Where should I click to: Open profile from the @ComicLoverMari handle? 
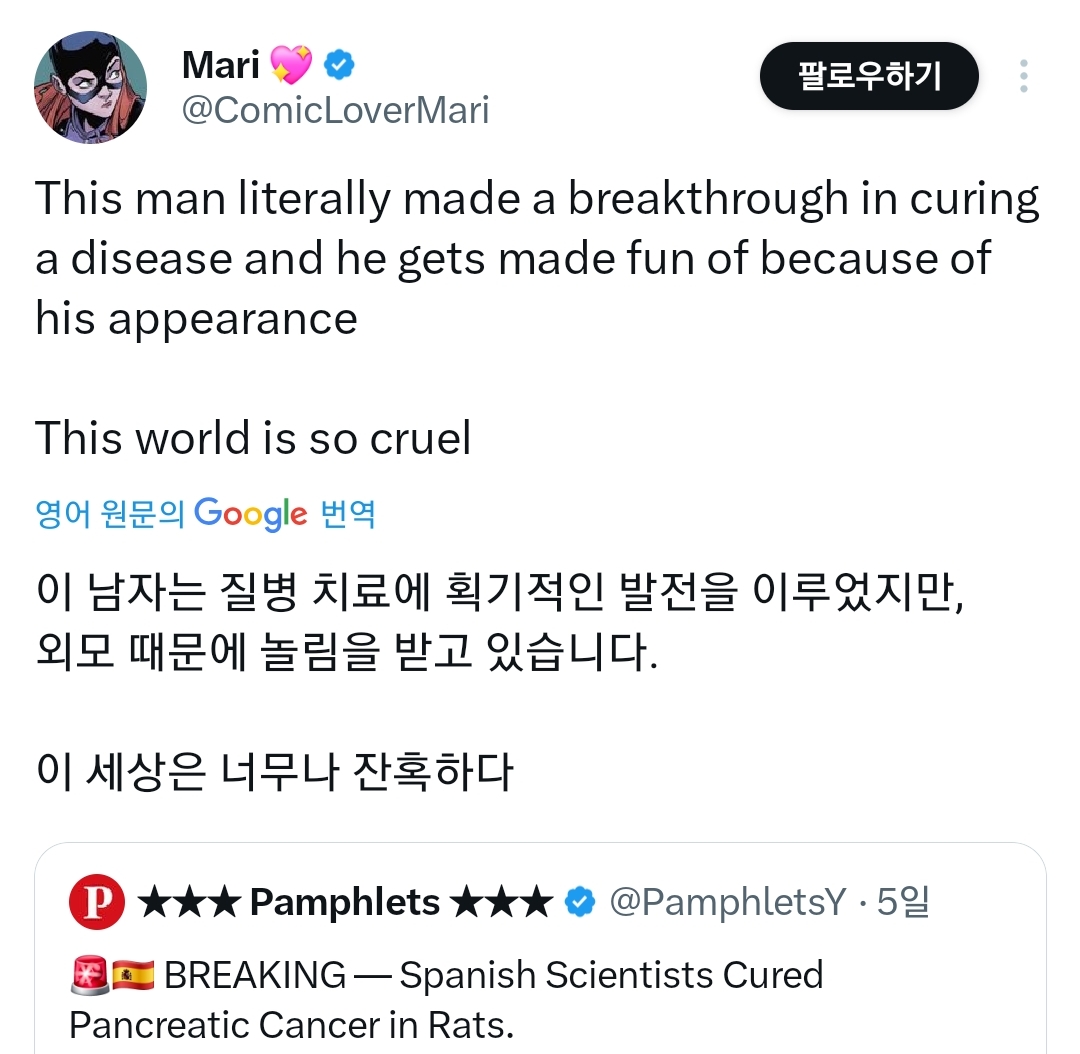[335, 110]
